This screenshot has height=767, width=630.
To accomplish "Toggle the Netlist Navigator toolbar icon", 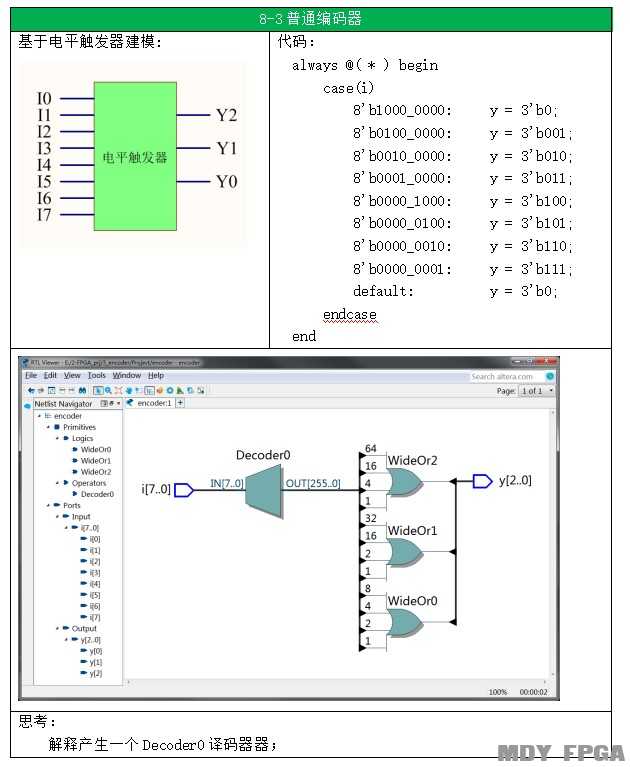I will tap(149, 390).
